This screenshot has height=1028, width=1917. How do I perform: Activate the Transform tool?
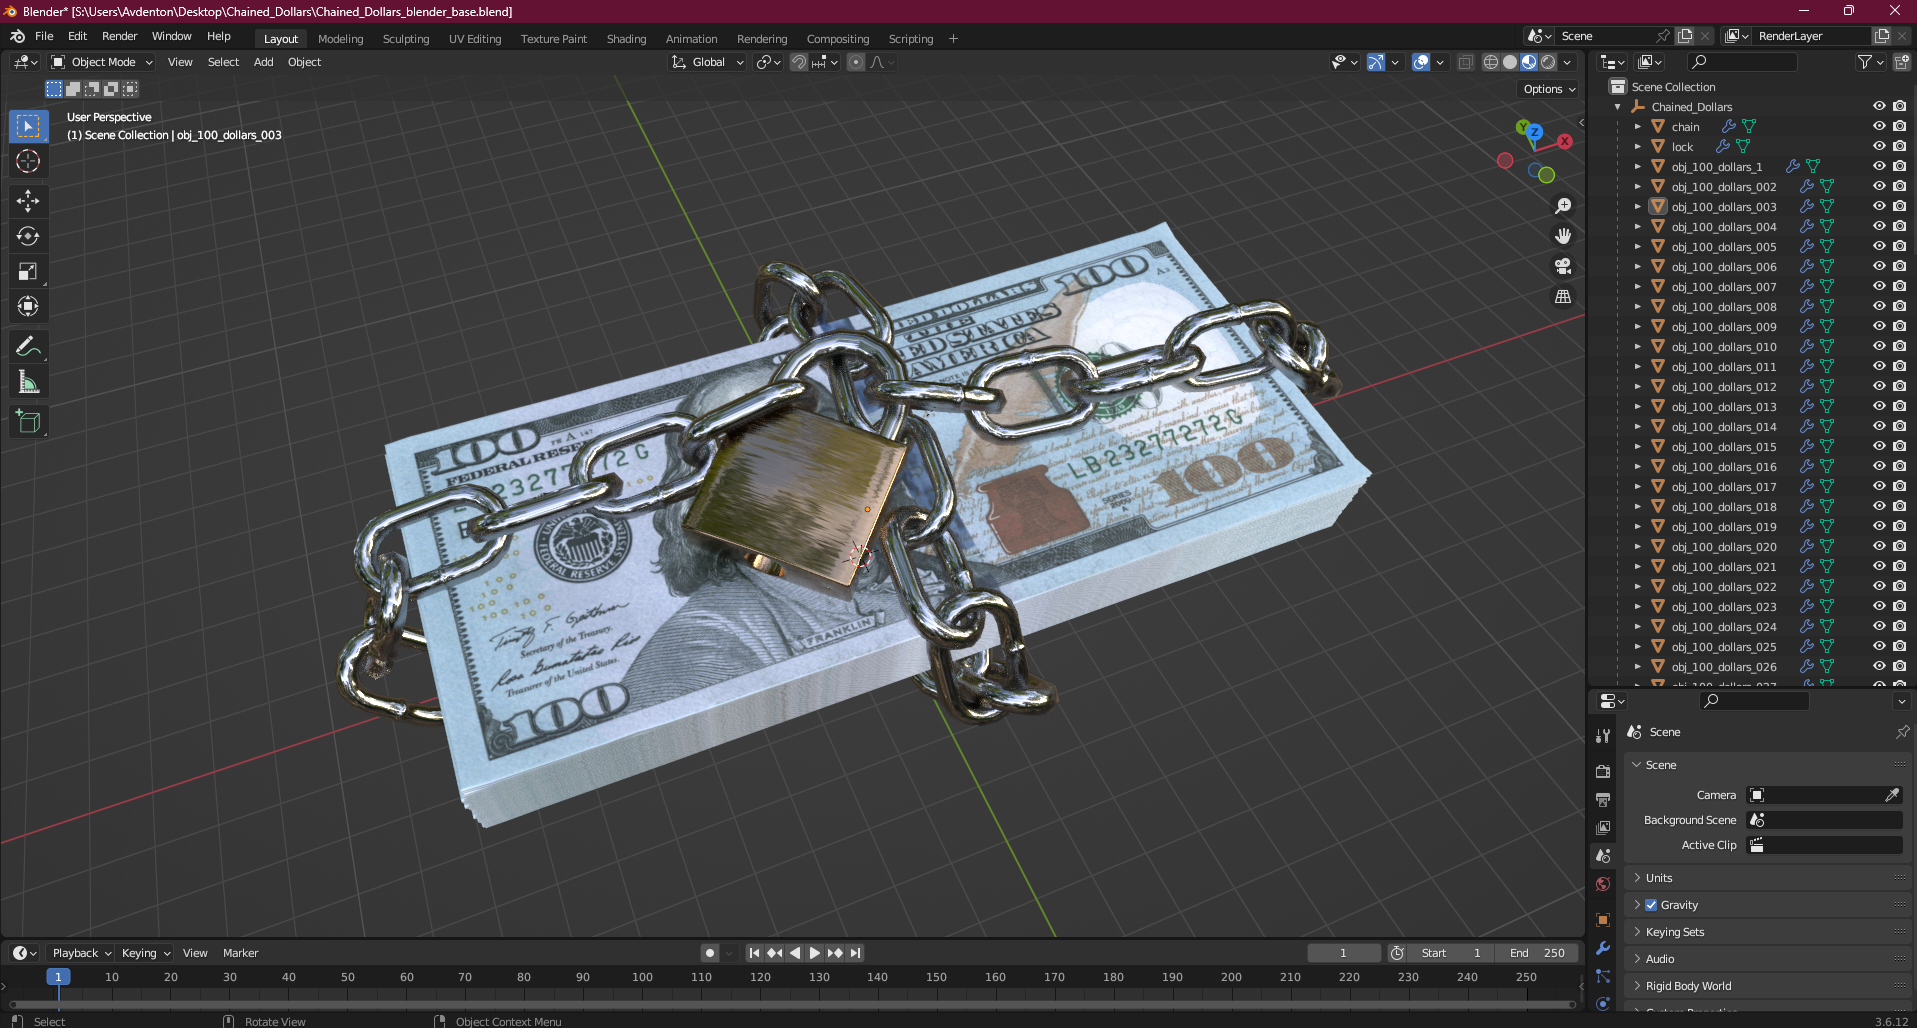pos(28,306)
